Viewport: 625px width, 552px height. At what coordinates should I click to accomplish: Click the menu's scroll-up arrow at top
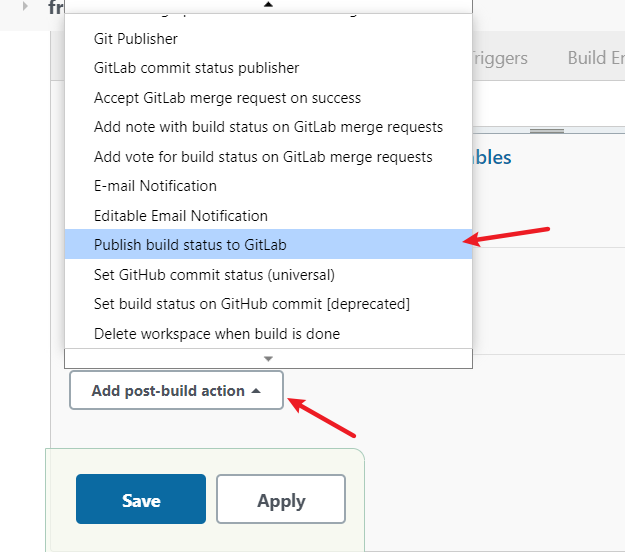tap(268, 6)
